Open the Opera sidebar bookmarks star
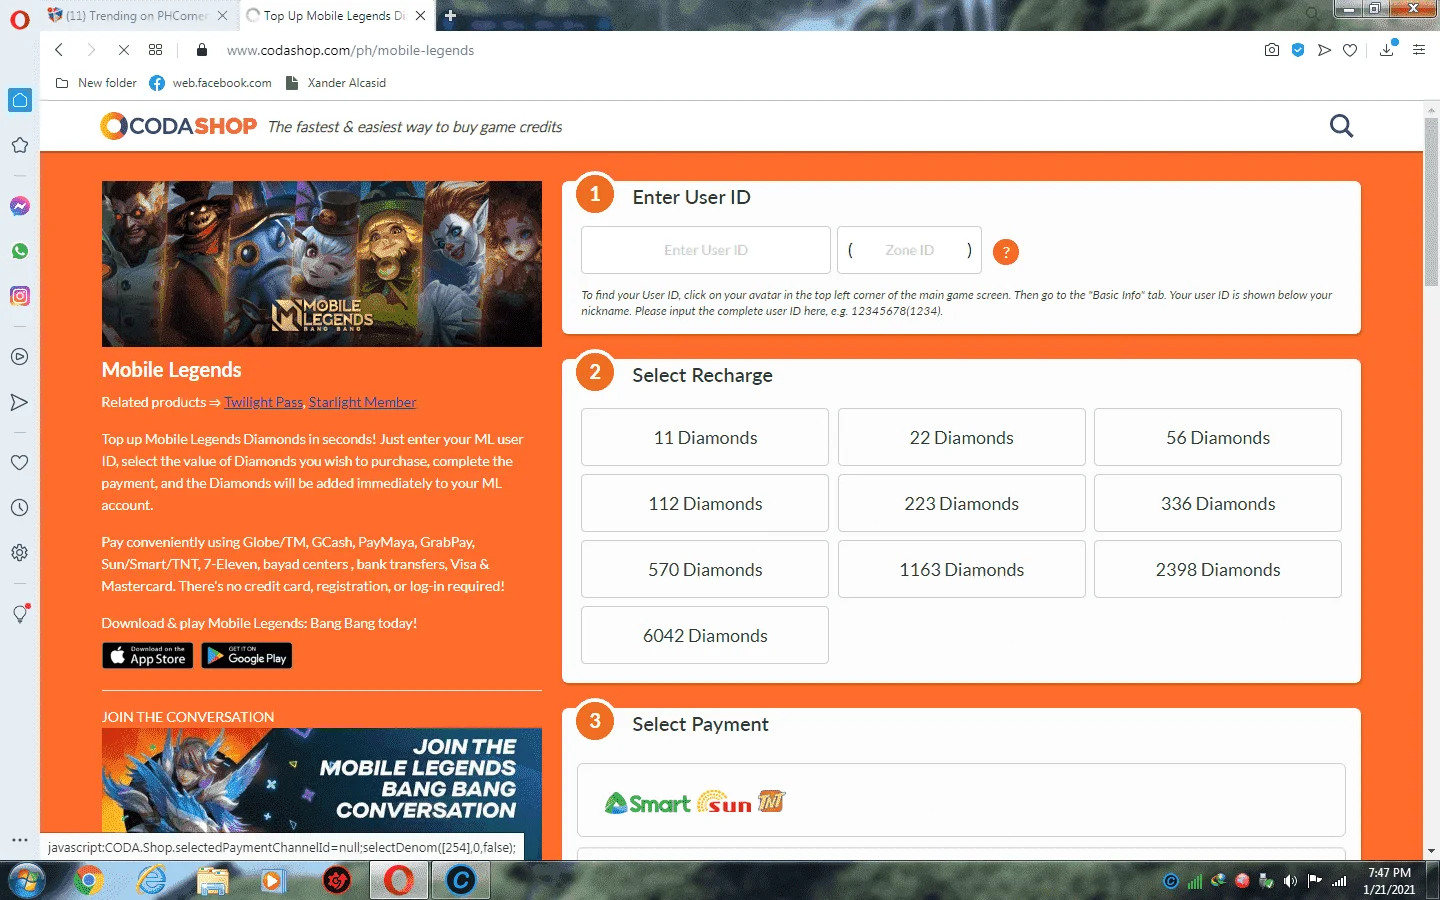 click(x=20, y=145)
